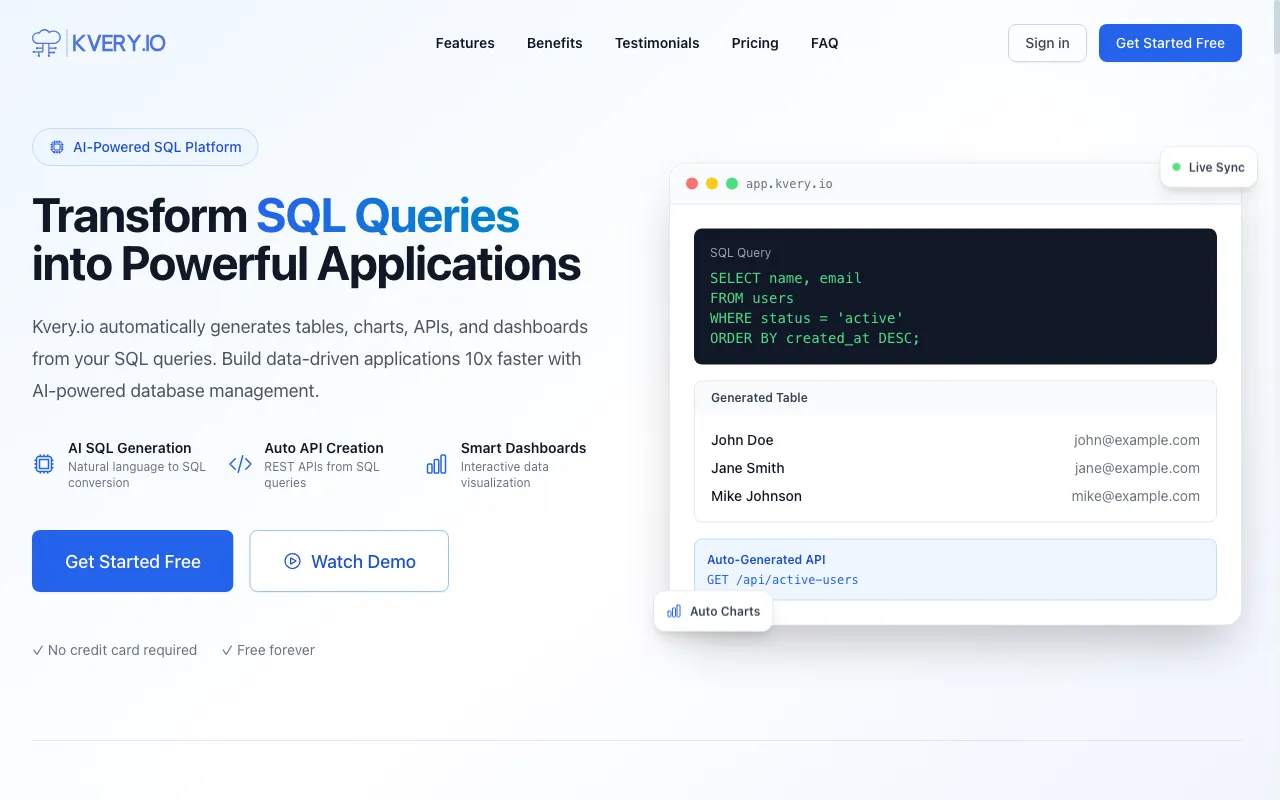This screenshot has height=800, width=1280.
Task: Click the Live Sync badge
Action: [1209, 167]
